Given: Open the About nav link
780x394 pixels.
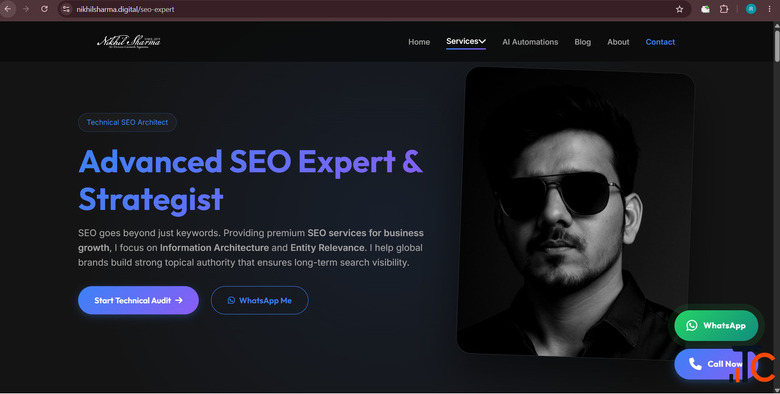Looking at the screenshot, I should (618, 42).
